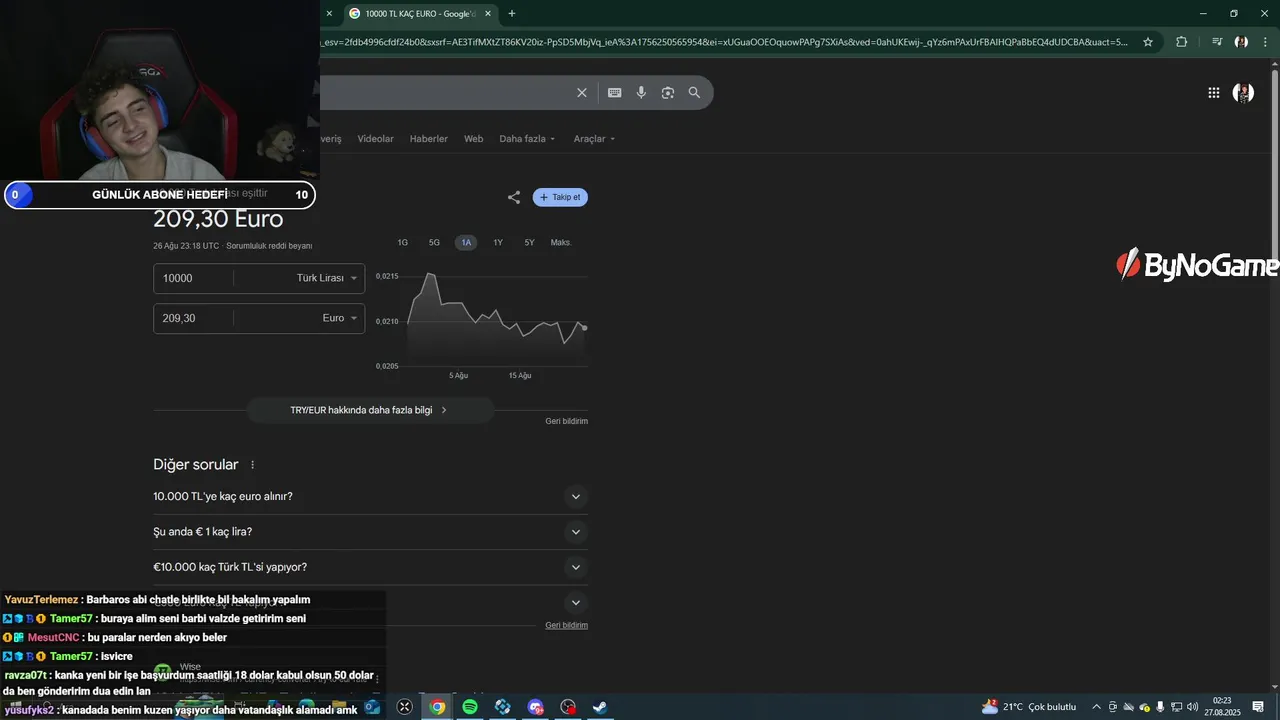Bookmark this page with the star icon

coord(1148,42)
